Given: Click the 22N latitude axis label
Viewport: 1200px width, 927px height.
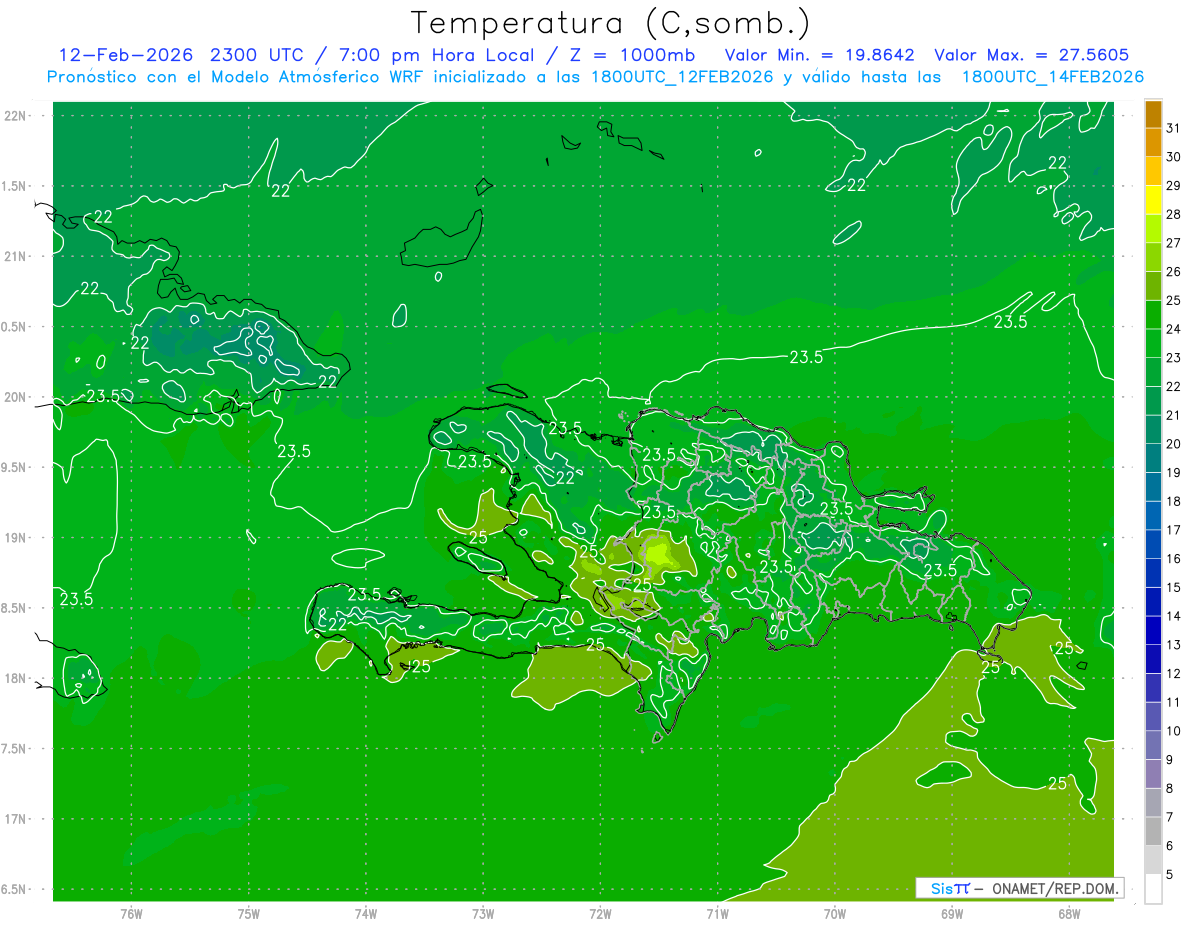Looking at the screenshot, I should point(16,116).
